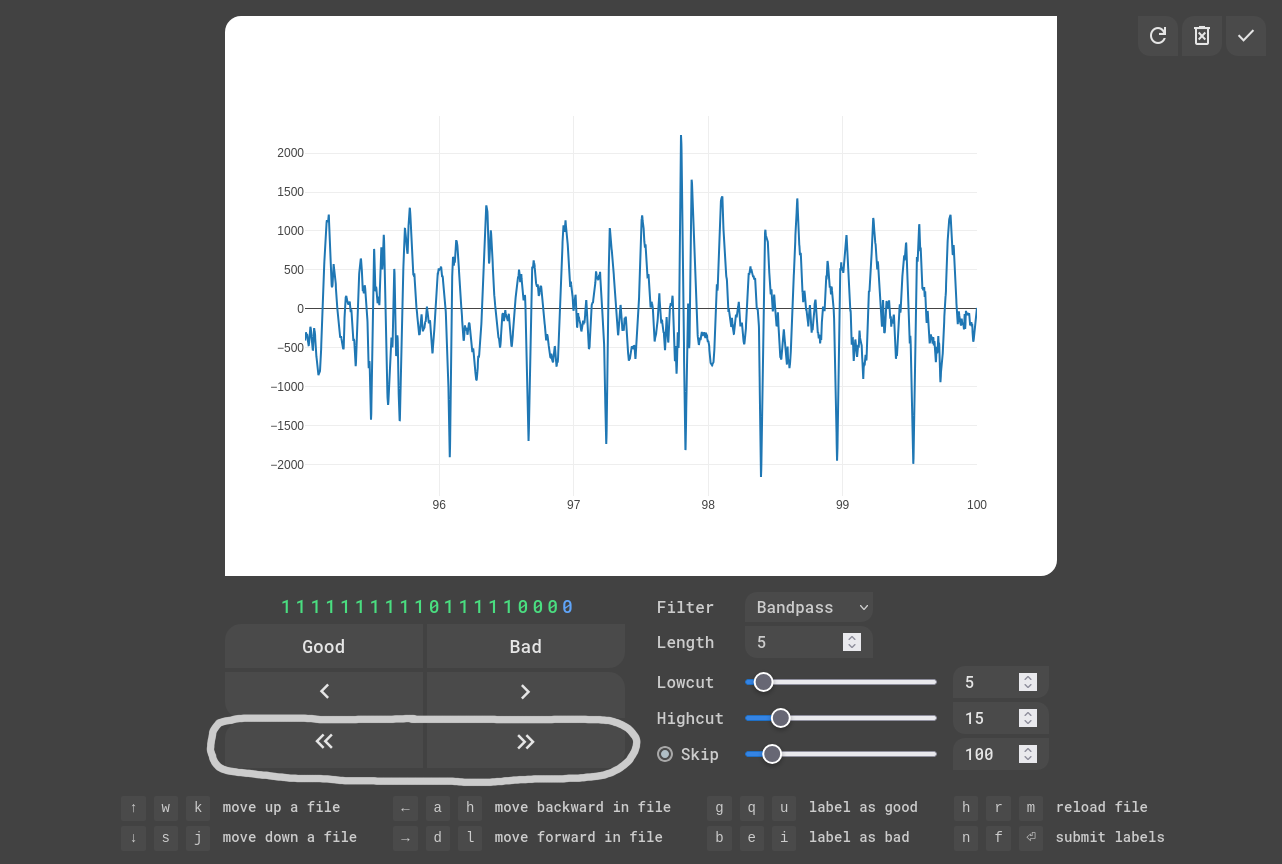Click the Length field stepper arrows

click(852, 642)
